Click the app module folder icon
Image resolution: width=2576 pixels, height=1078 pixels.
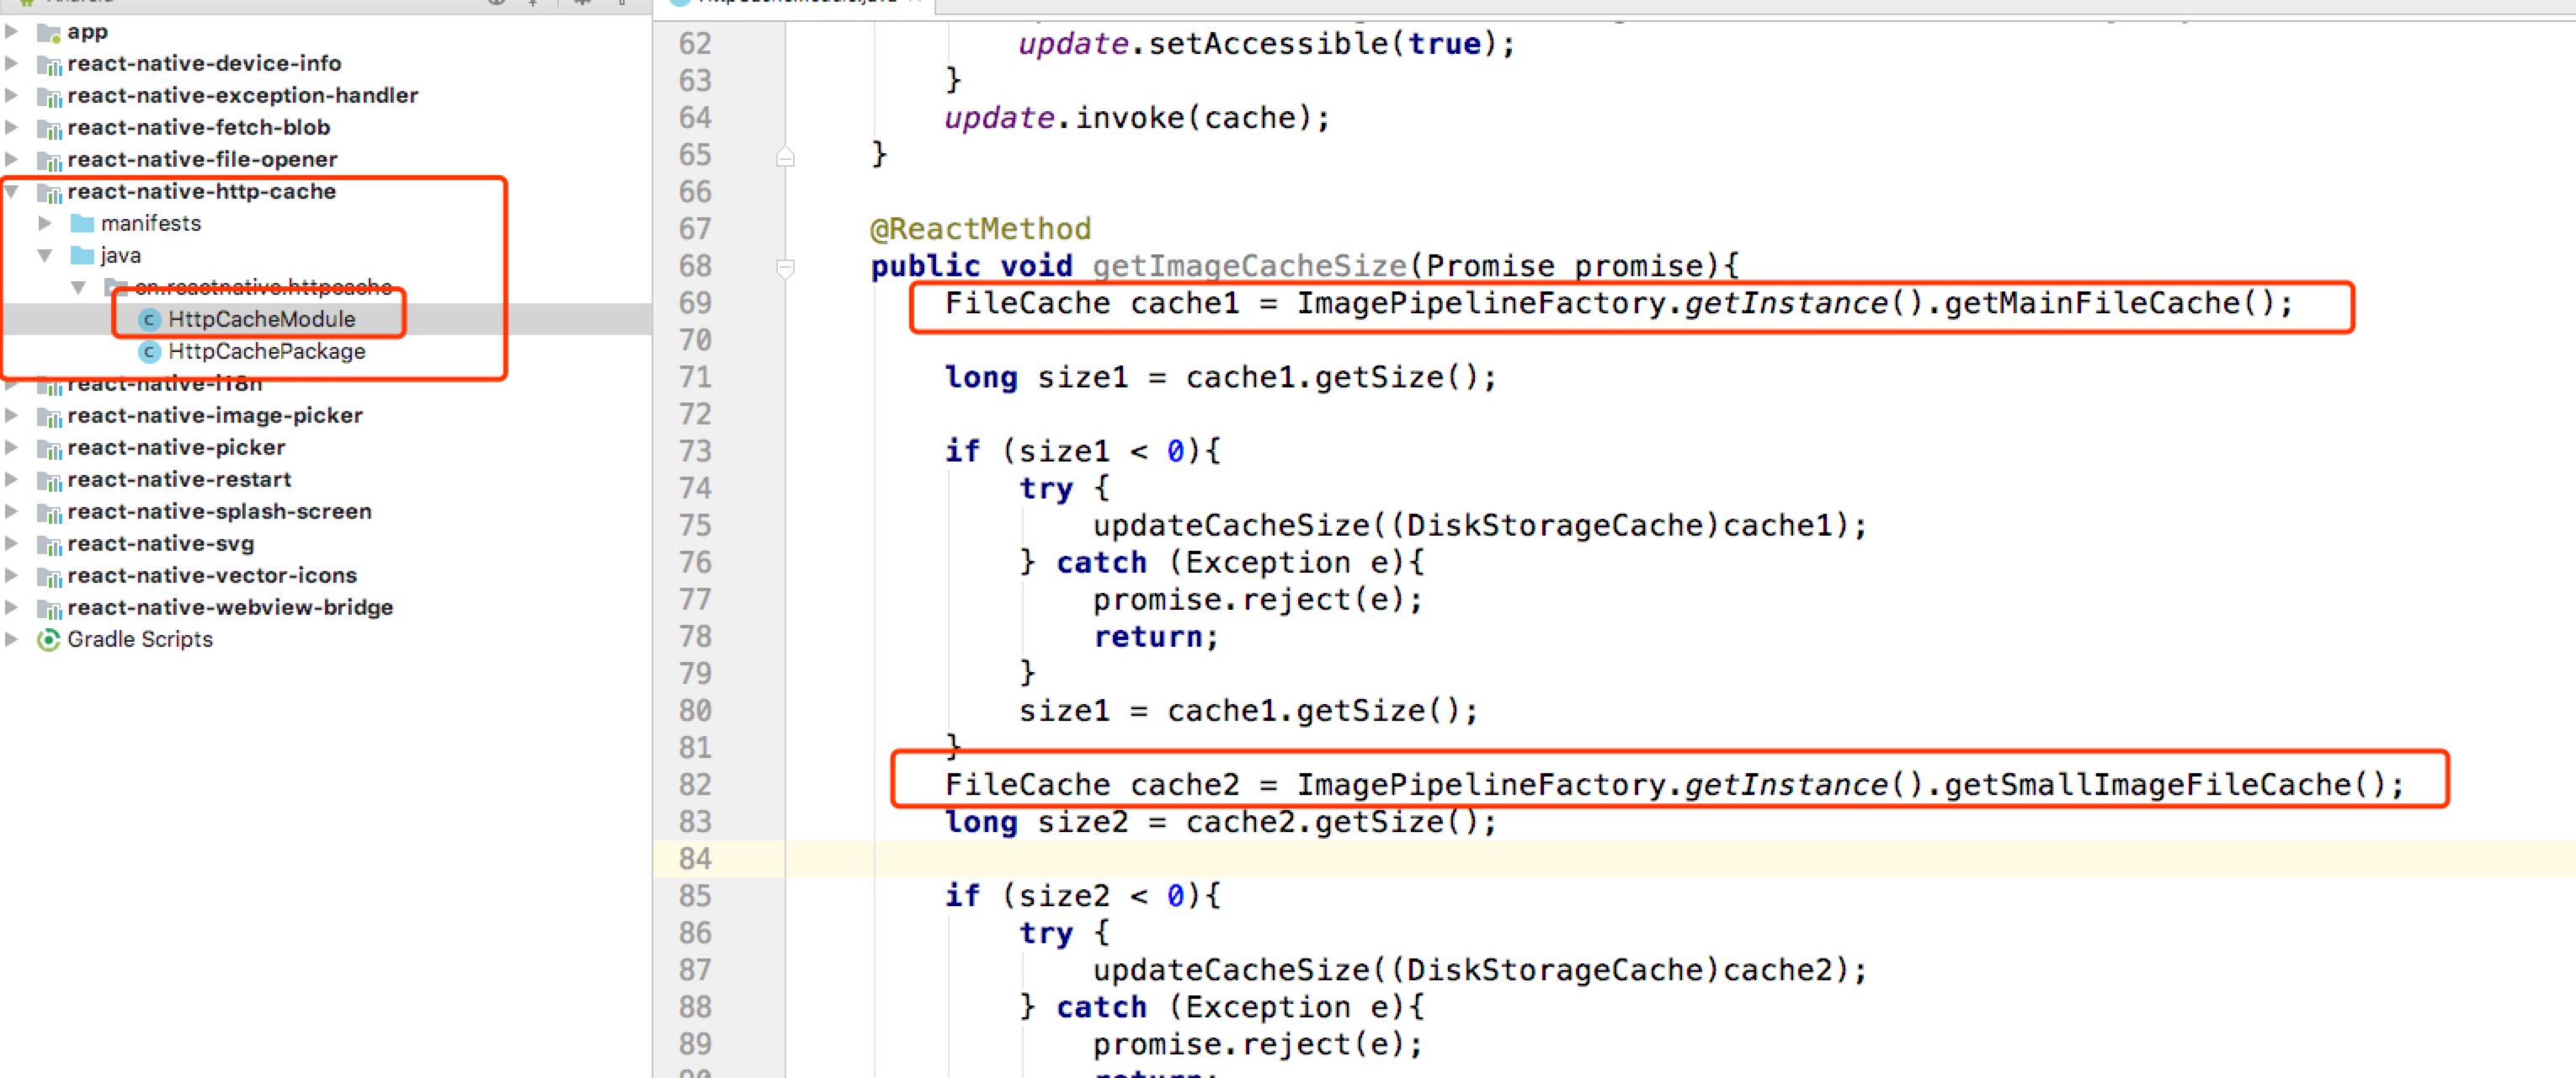pos(49,32)
